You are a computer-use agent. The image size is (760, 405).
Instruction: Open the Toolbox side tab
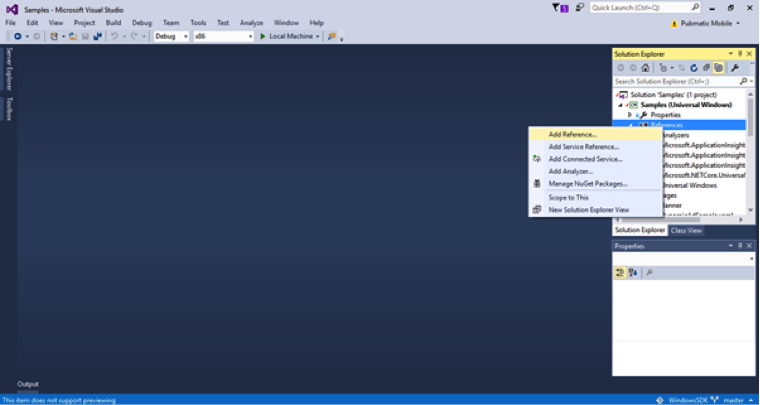tap(9, 109)
